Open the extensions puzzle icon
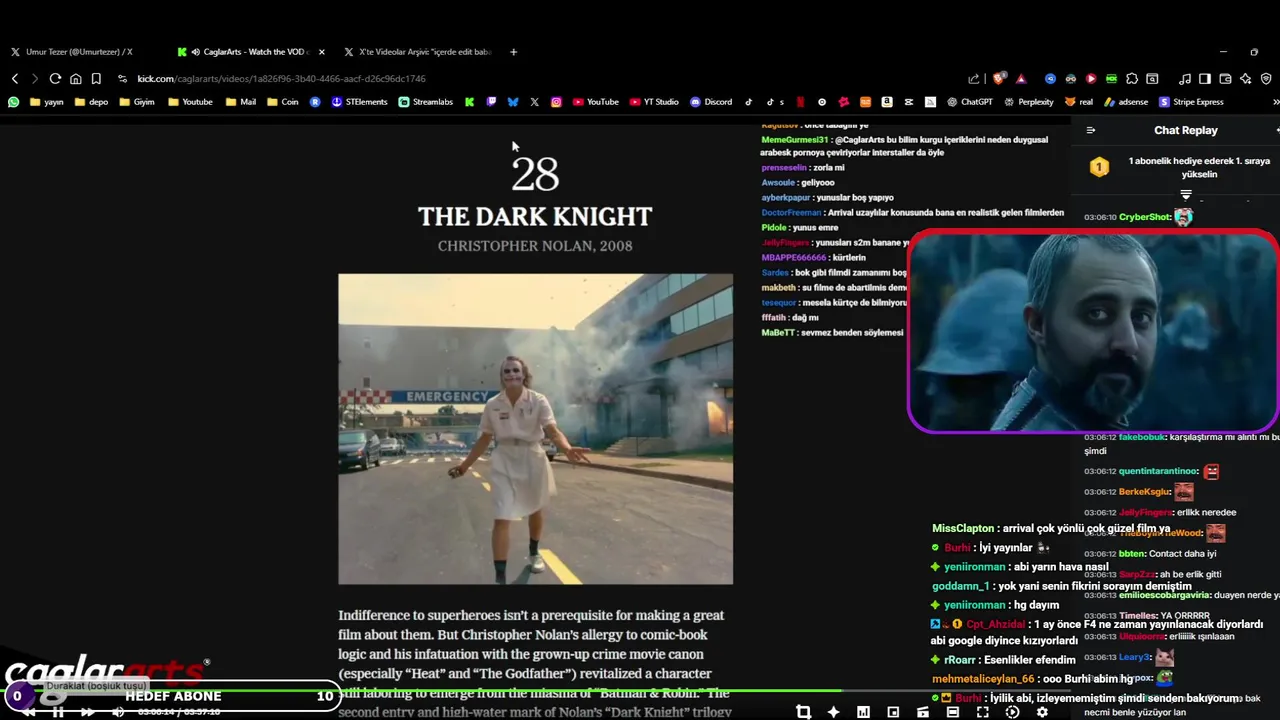 pos(1132,79)
